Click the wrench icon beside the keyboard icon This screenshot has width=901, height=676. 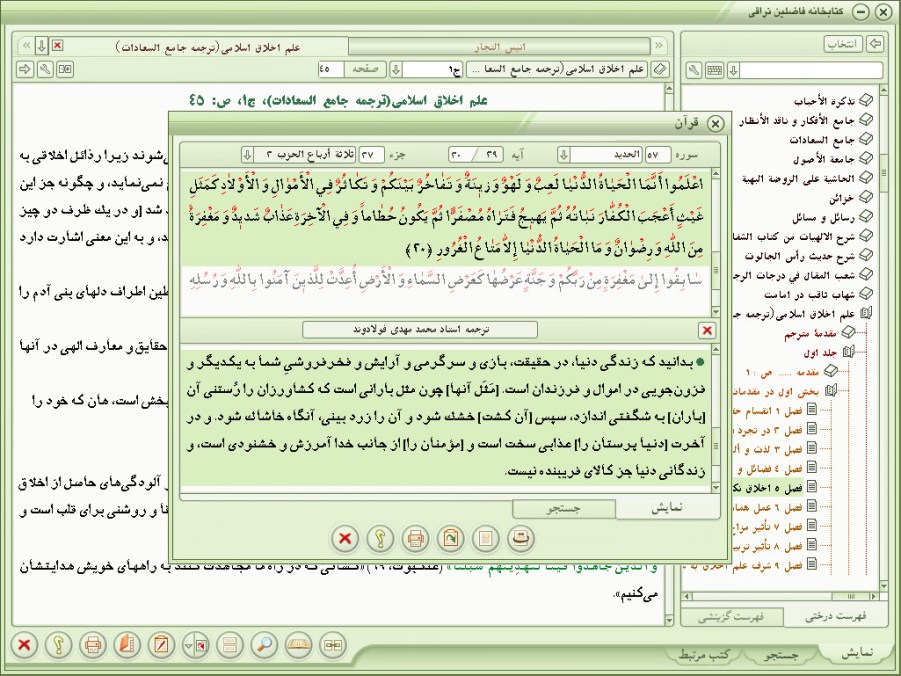[x=694, y=70]
